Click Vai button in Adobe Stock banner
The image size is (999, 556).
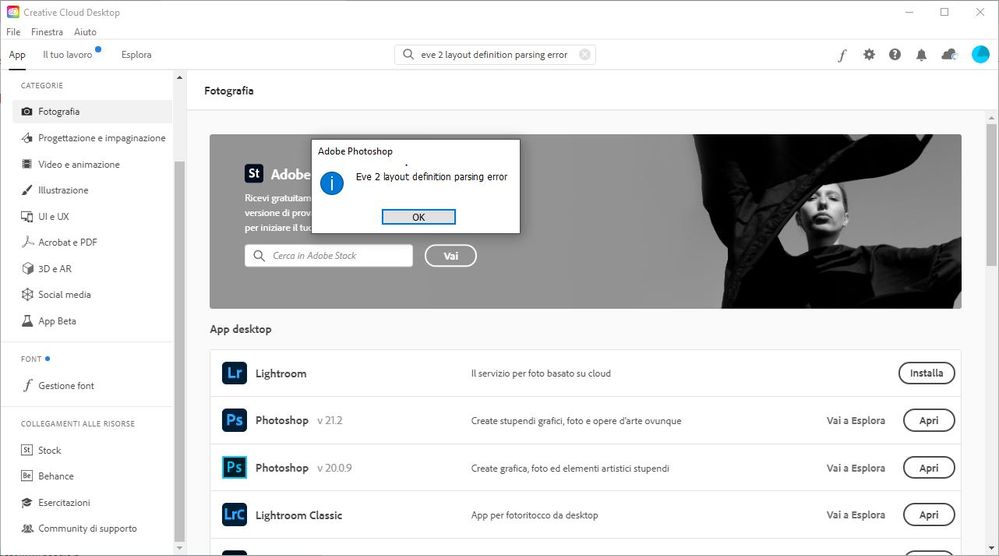pyautogui.click(x=450, y=255)
